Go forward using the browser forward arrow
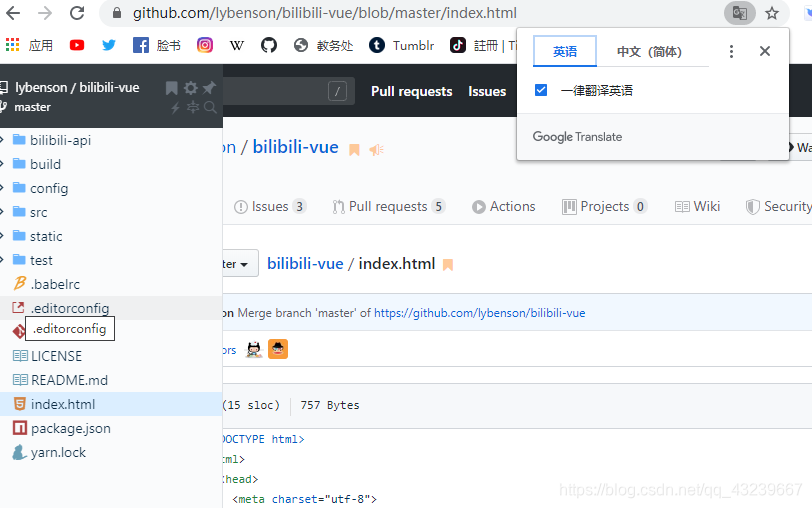 click(x=45, y=13)
